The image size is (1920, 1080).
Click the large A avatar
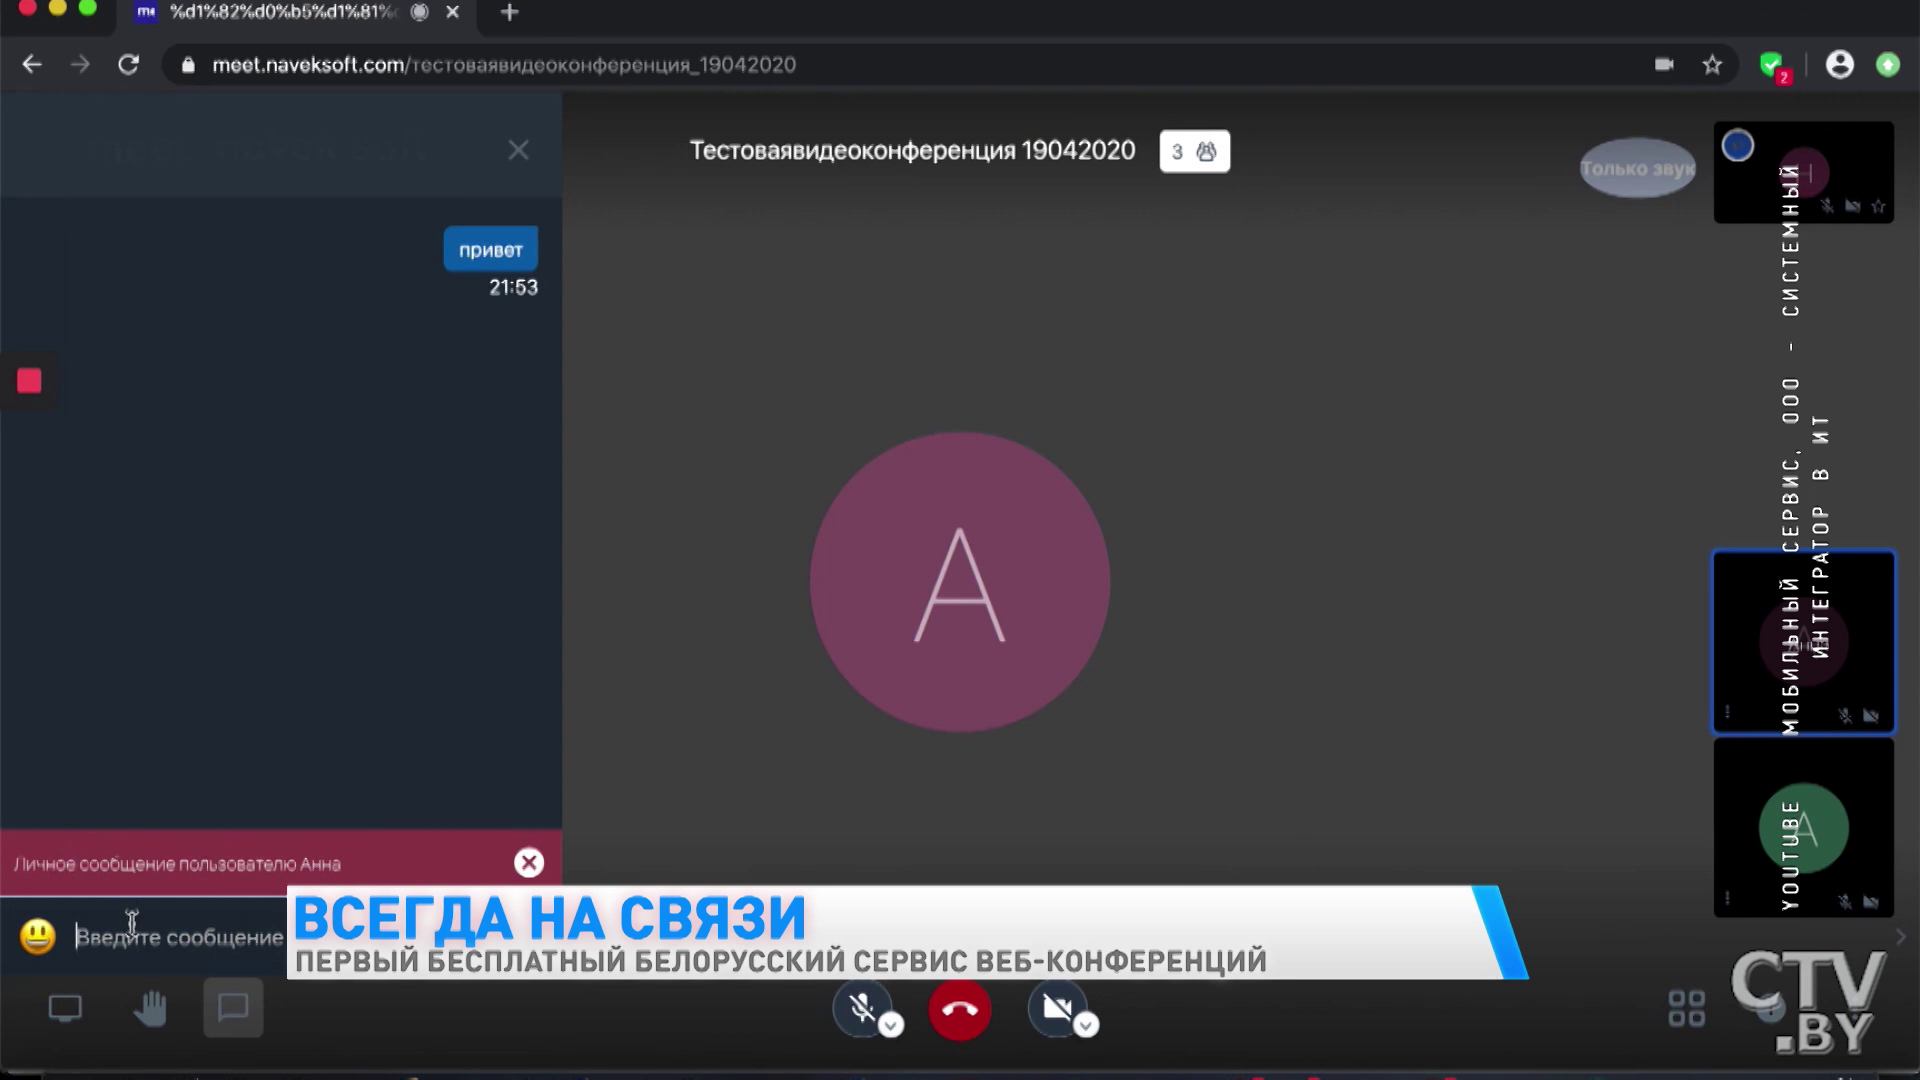(x=960, y=582)
